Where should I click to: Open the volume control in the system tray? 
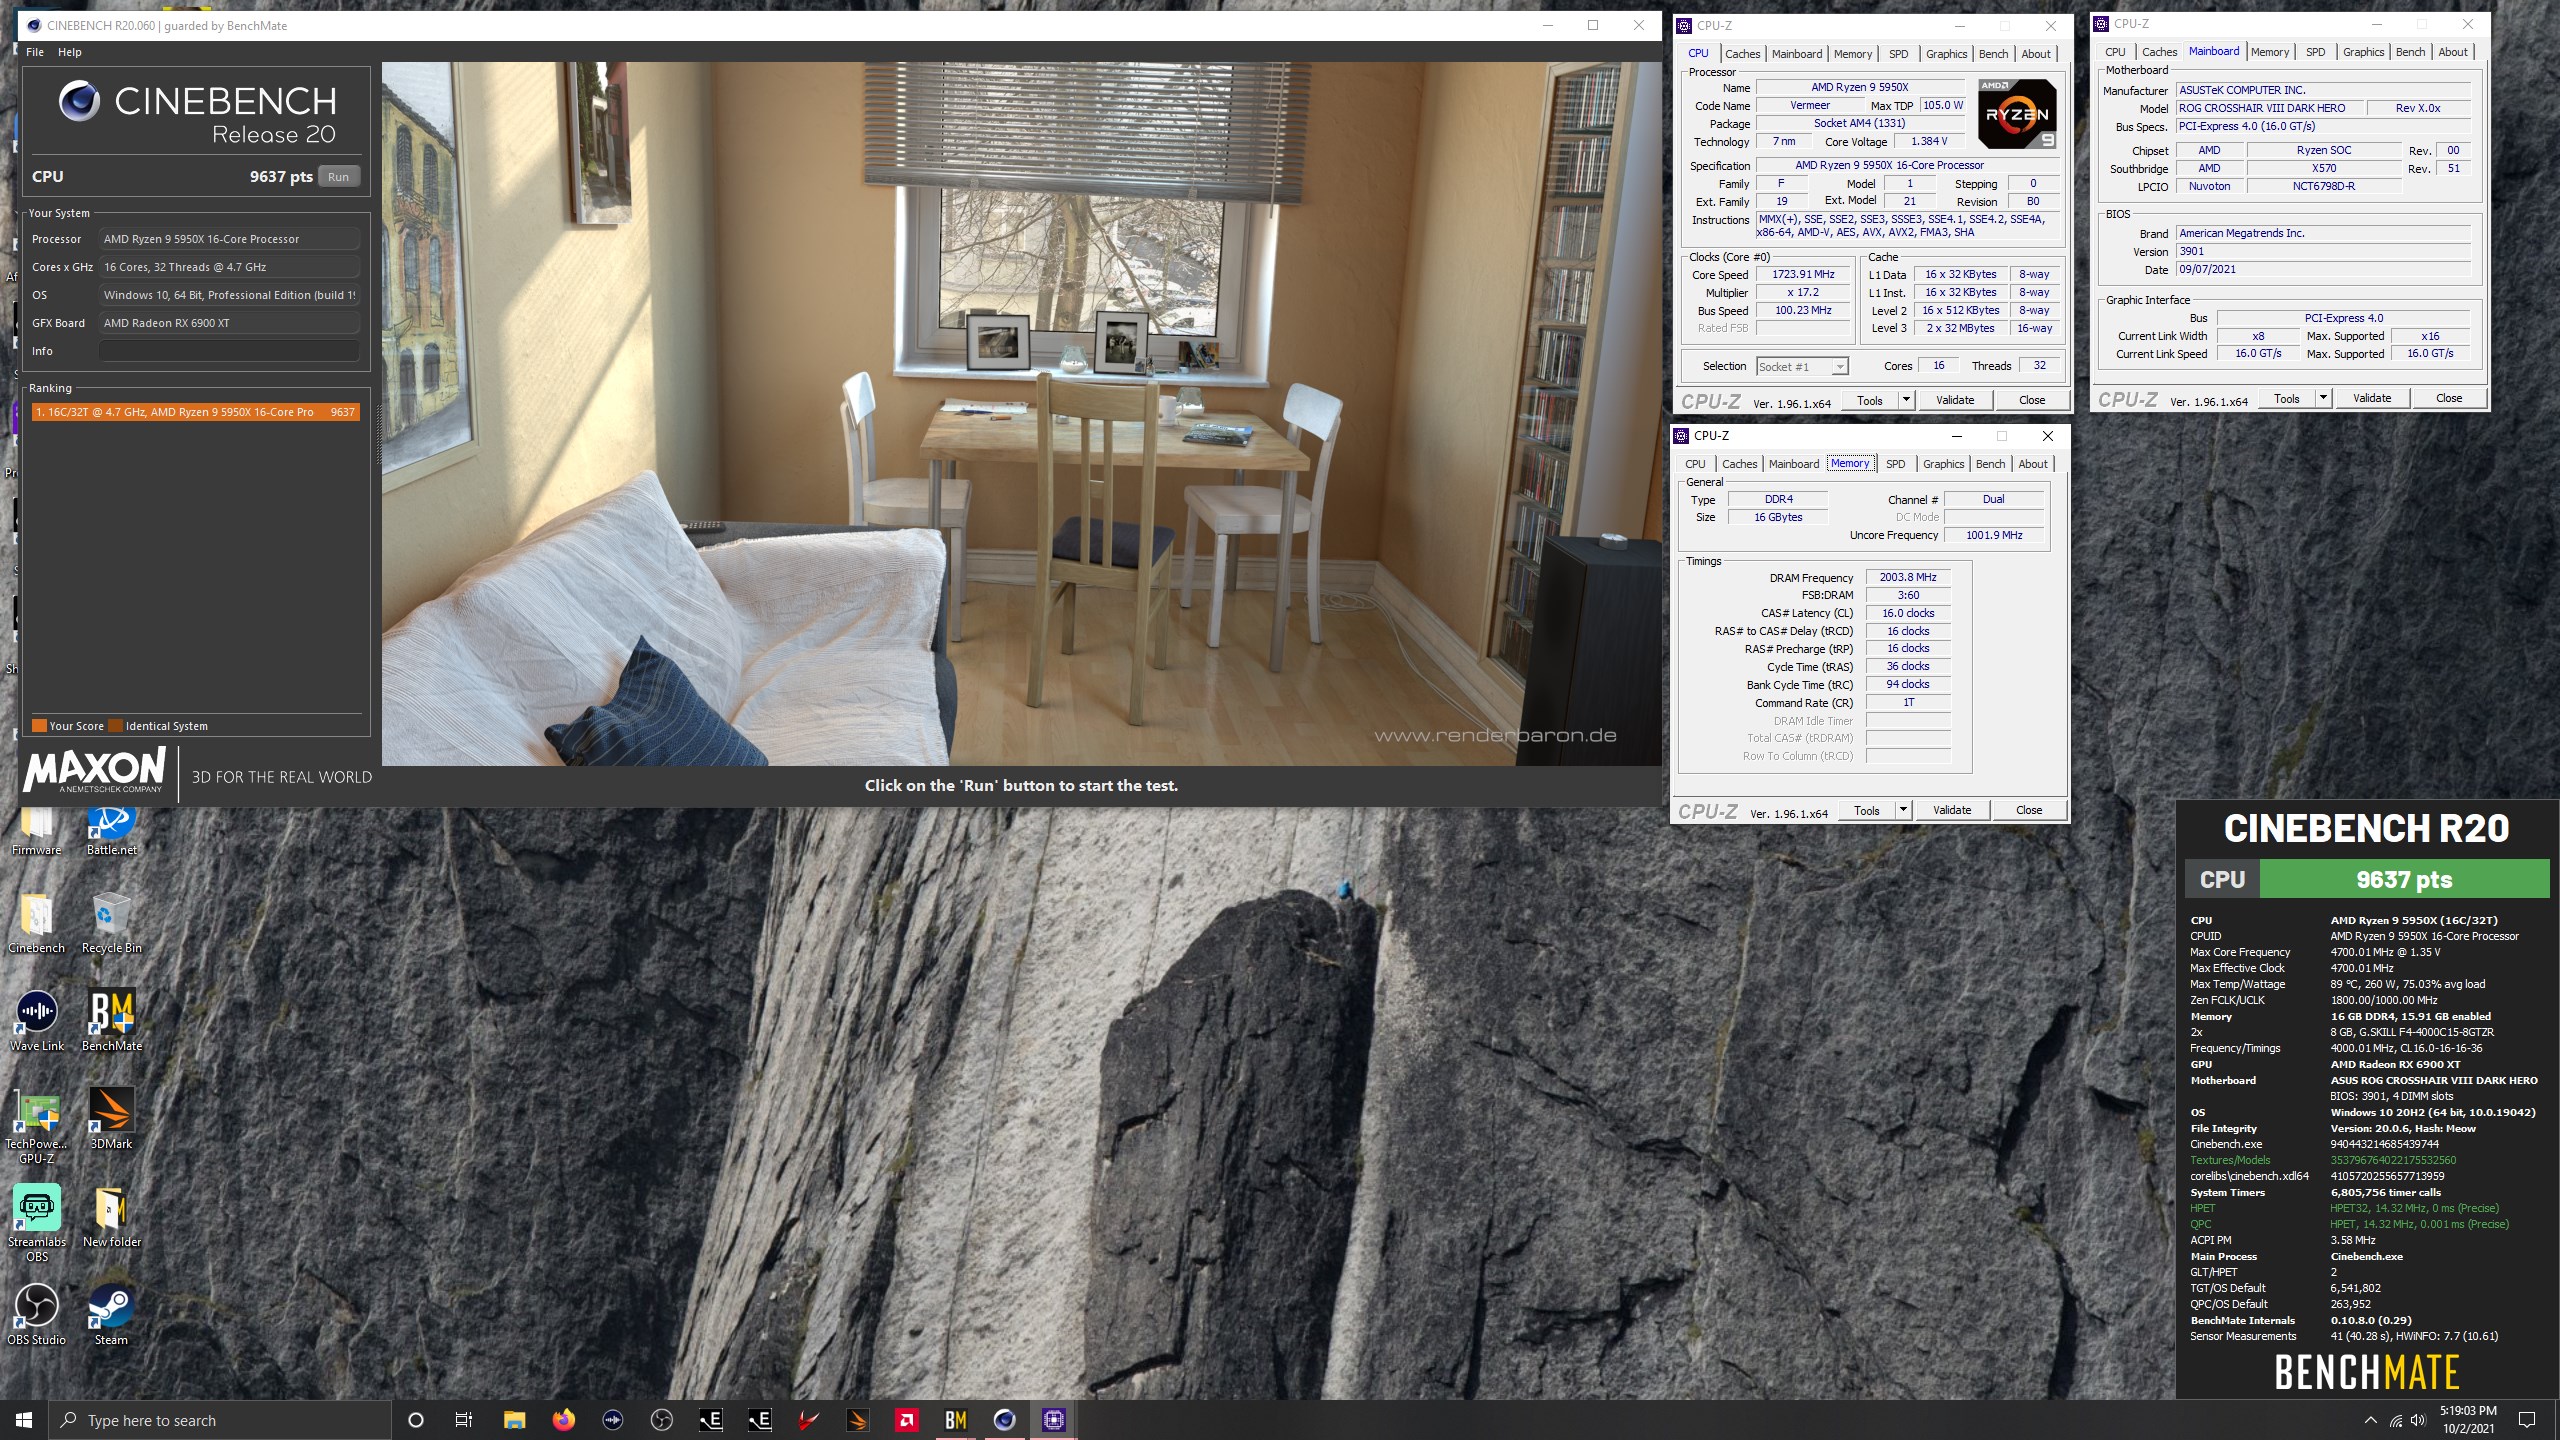pyautogui.click(x=2418, y=1420)
